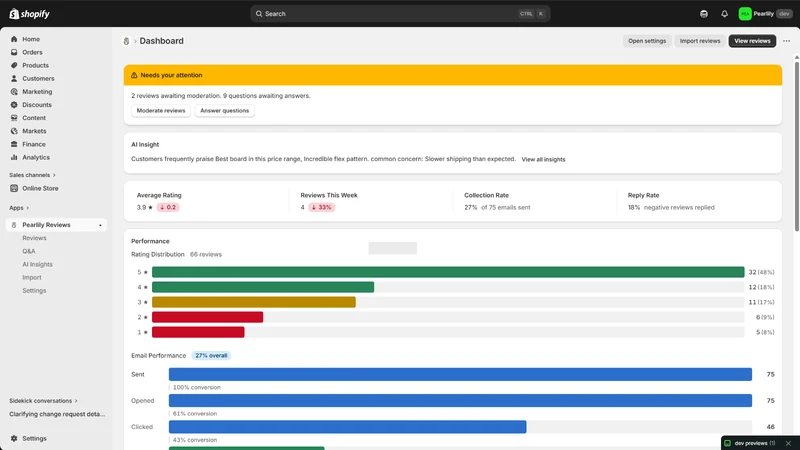Open the AI Insights submenu item
The height and width of the screenshot is (450, 800).
(37, 264)
